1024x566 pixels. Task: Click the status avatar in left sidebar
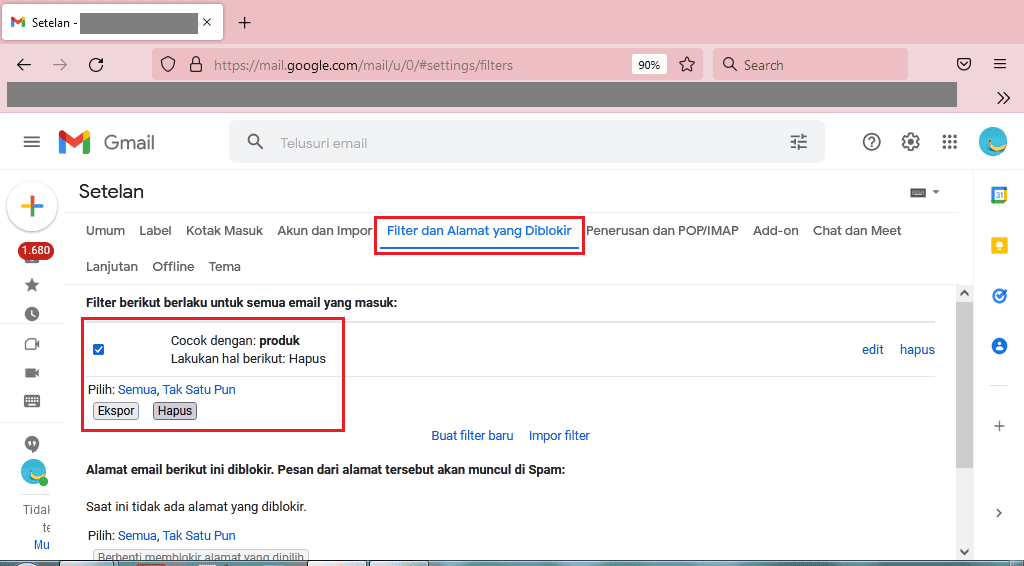(x=33, y=472)
